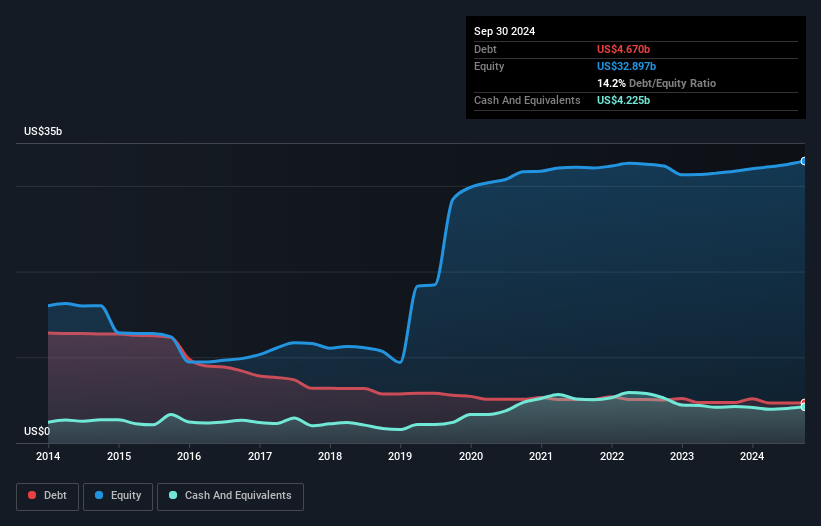
Task: Click the US$35b y-axis label
Action: point(43,131)
